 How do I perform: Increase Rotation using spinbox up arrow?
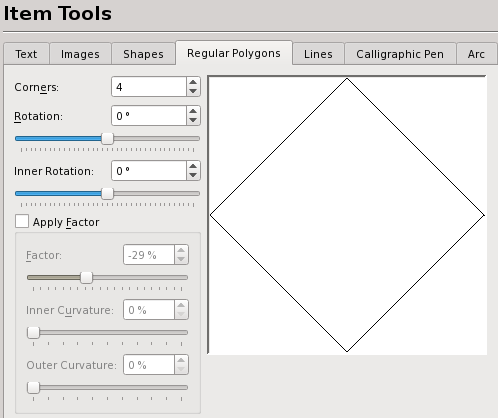pos(193,111)
